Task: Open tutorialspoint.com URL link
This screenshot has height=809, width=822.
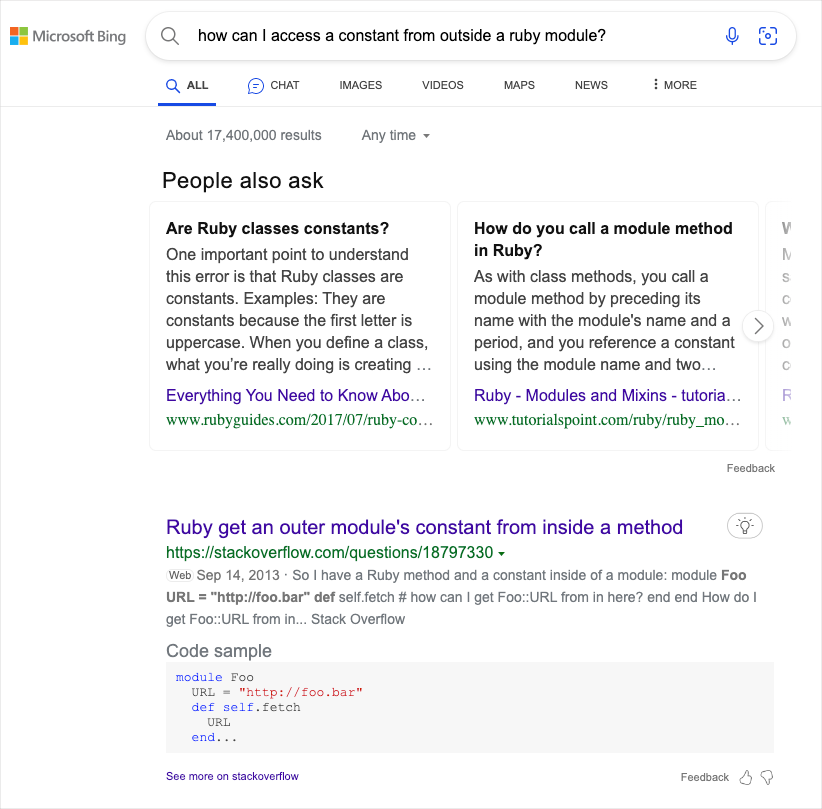Action: [x=607, y=420]
